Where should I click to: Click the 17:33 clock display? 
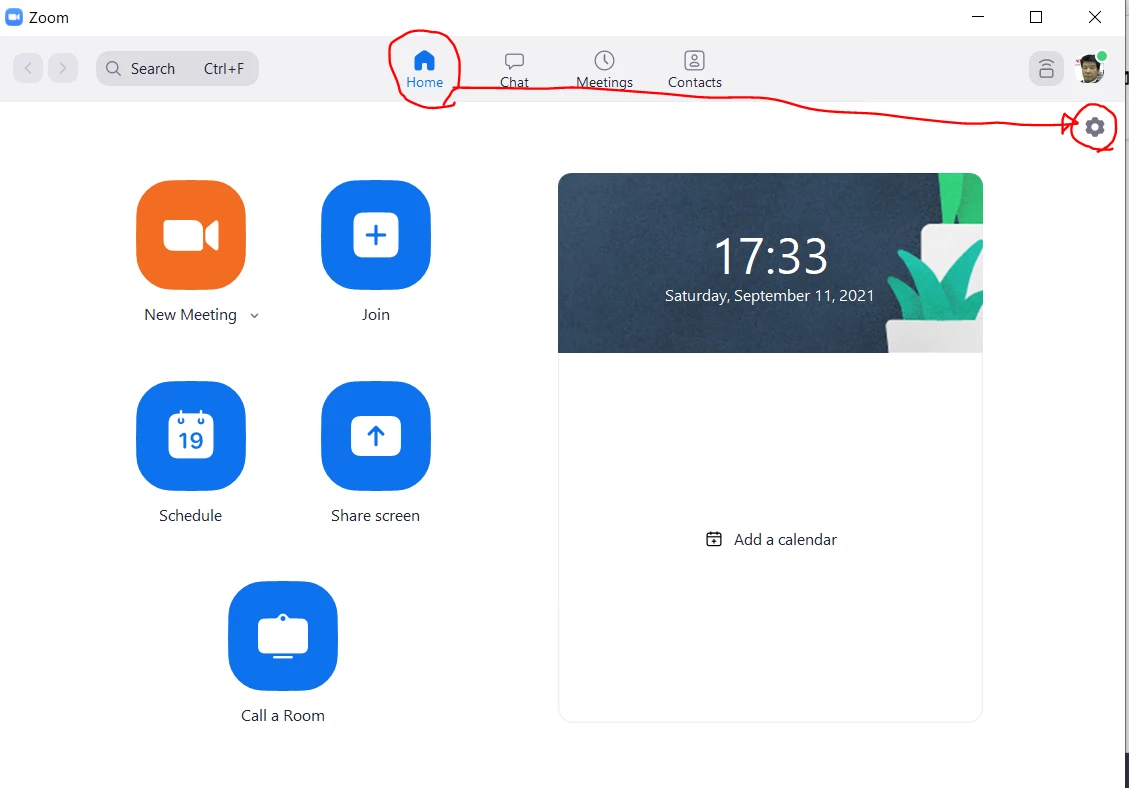(770, 256)
